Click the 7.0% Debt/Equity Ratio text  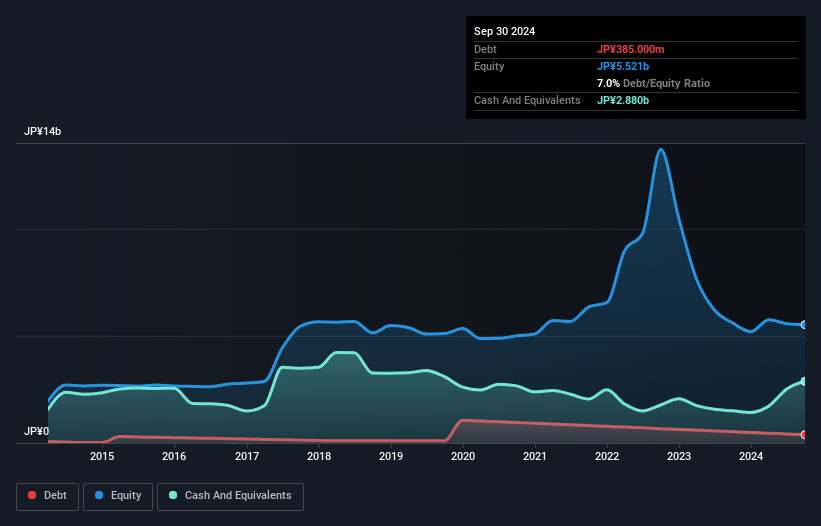pyautogui.click(x=653, y=83)
